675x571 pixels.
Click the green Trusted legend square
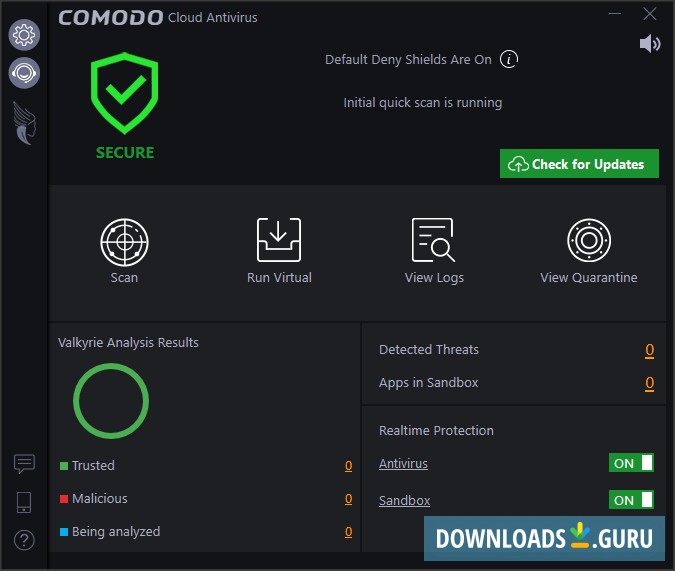click(64, 466)
